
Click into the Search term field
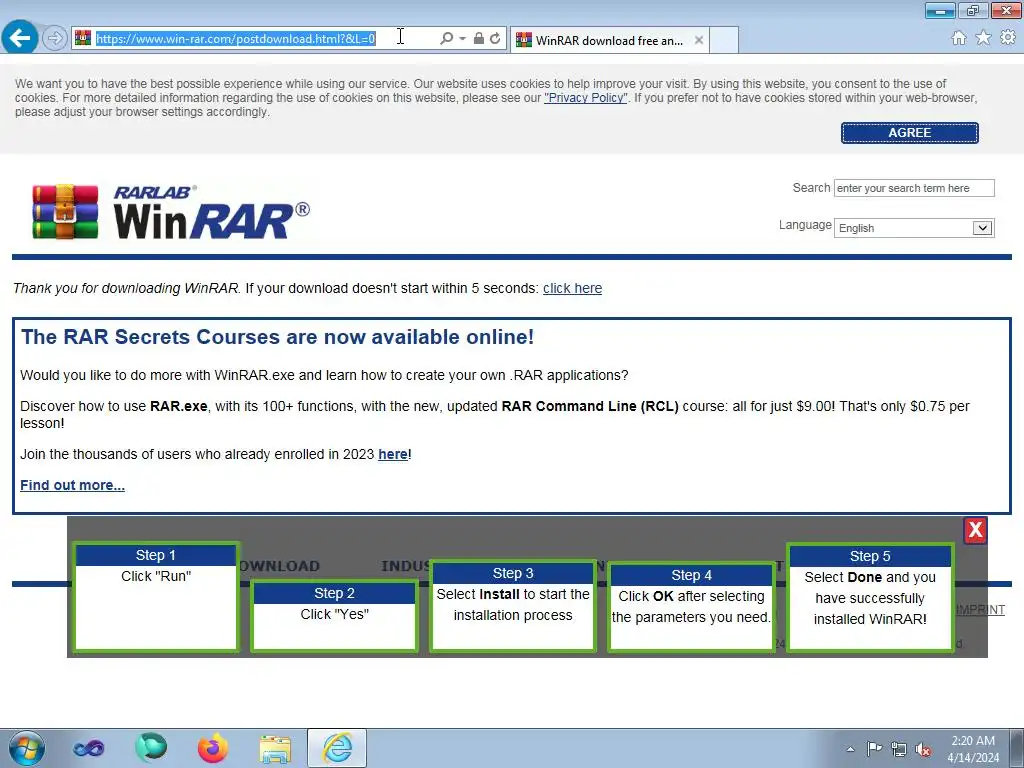tap(914, 188)
